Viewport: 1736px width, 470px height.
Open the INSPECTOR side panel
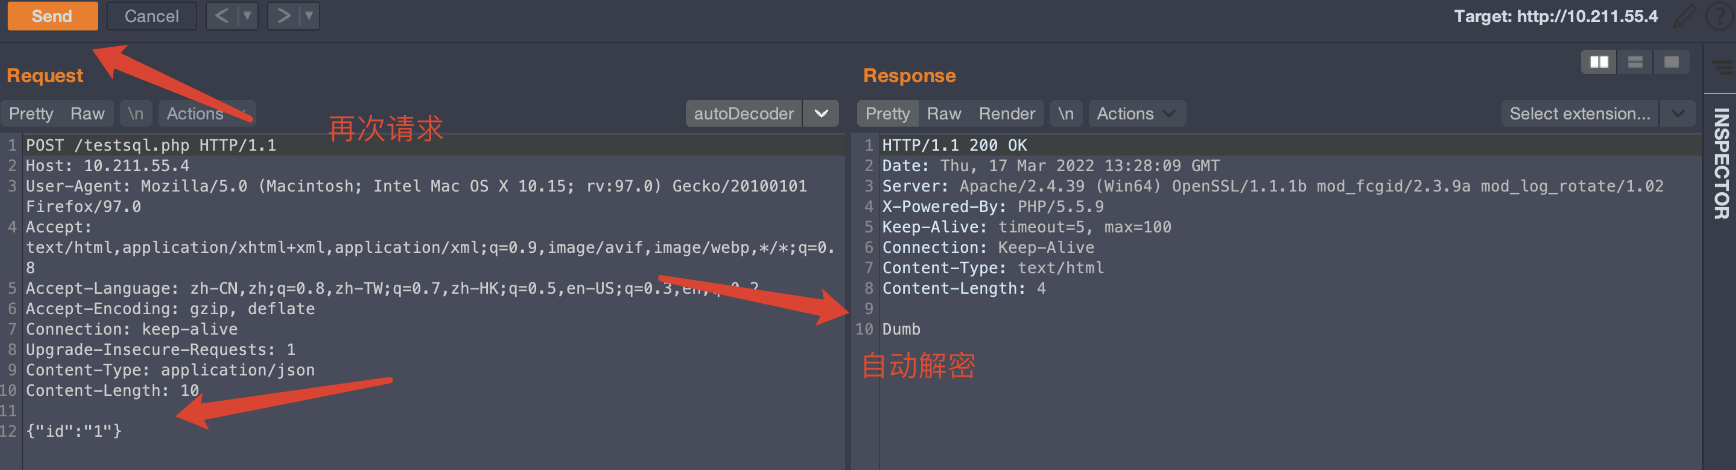(1720, 163)
